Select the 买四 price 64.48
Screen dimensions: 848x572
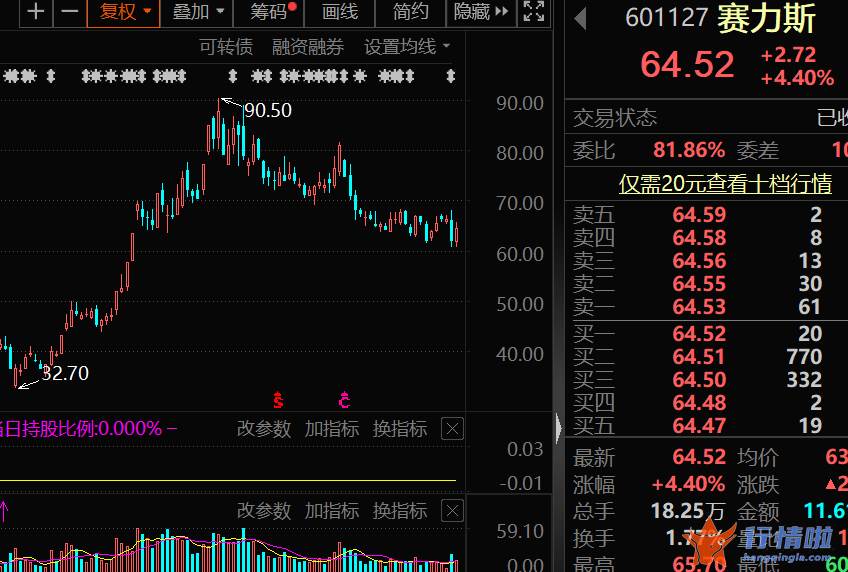coord(699,402)
